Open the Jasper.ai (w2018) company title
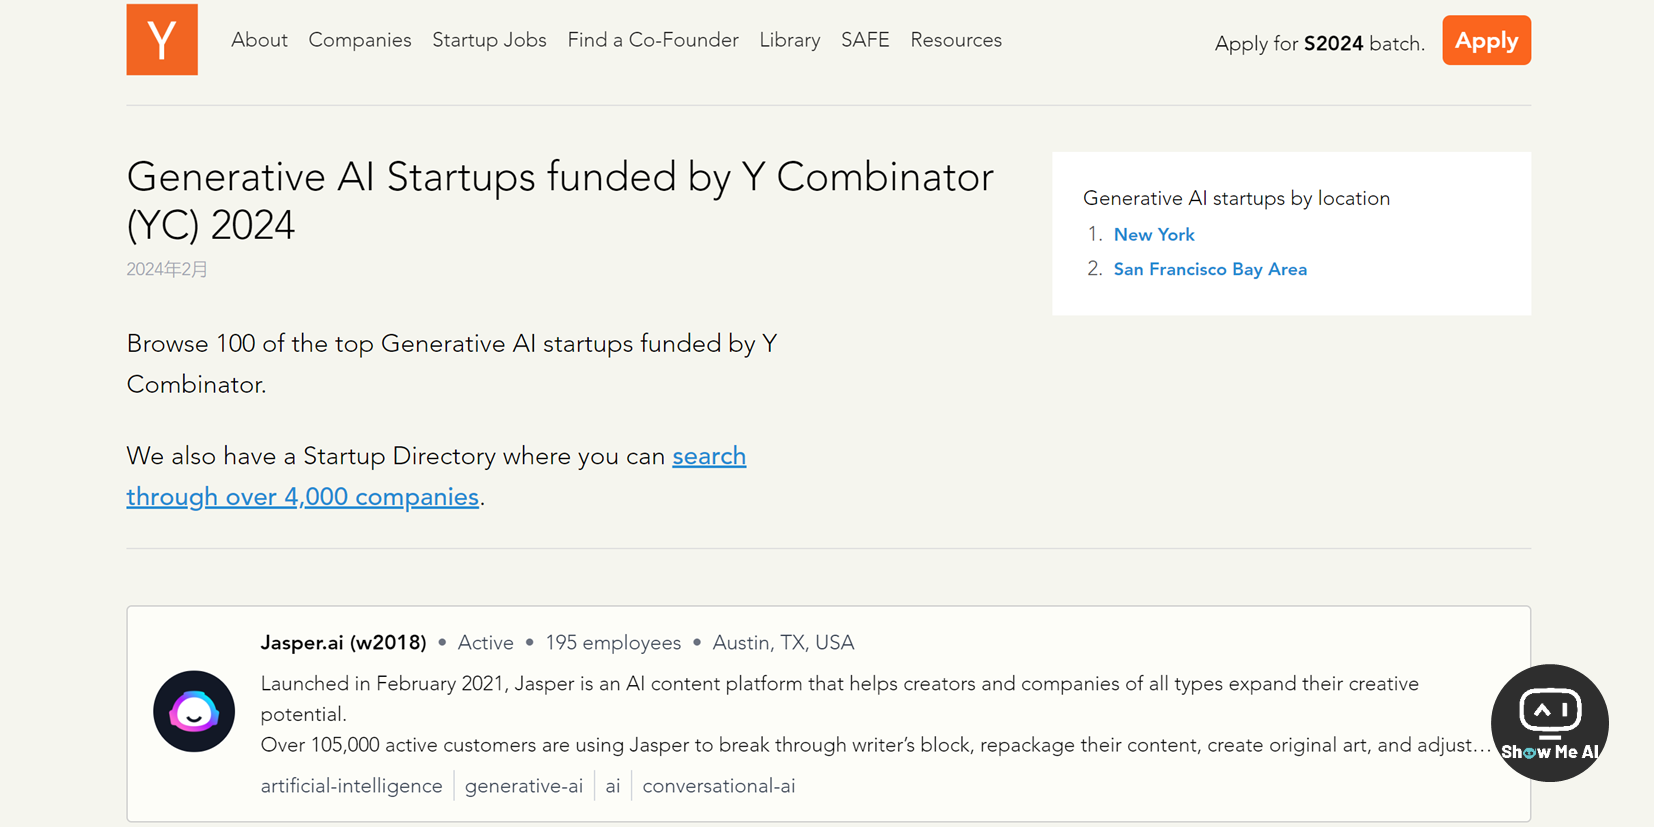Image resolution: width=1654 pixels, height=827 pixels. coord(343,643)
